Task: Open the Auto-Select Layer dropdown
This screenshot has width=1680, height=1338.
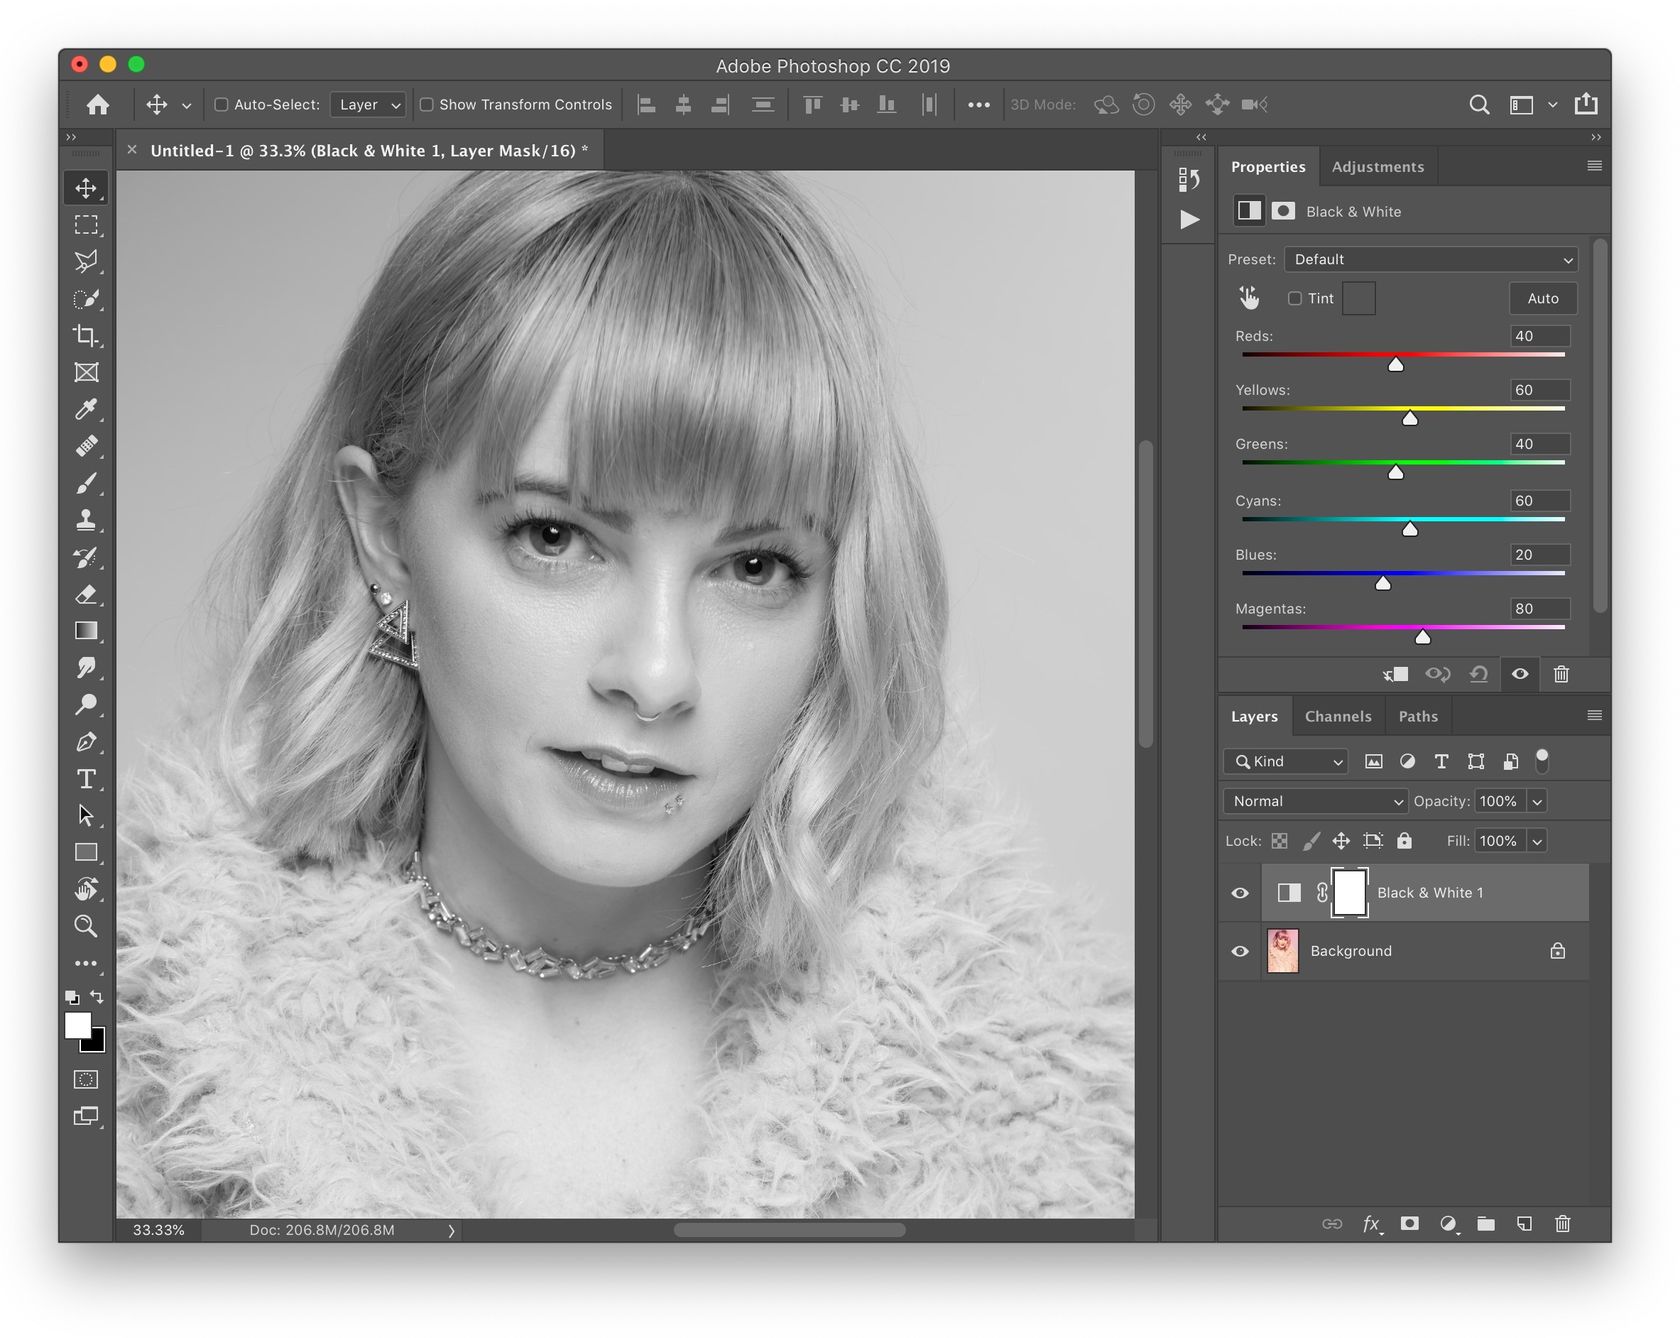Action: pos(368,104)
